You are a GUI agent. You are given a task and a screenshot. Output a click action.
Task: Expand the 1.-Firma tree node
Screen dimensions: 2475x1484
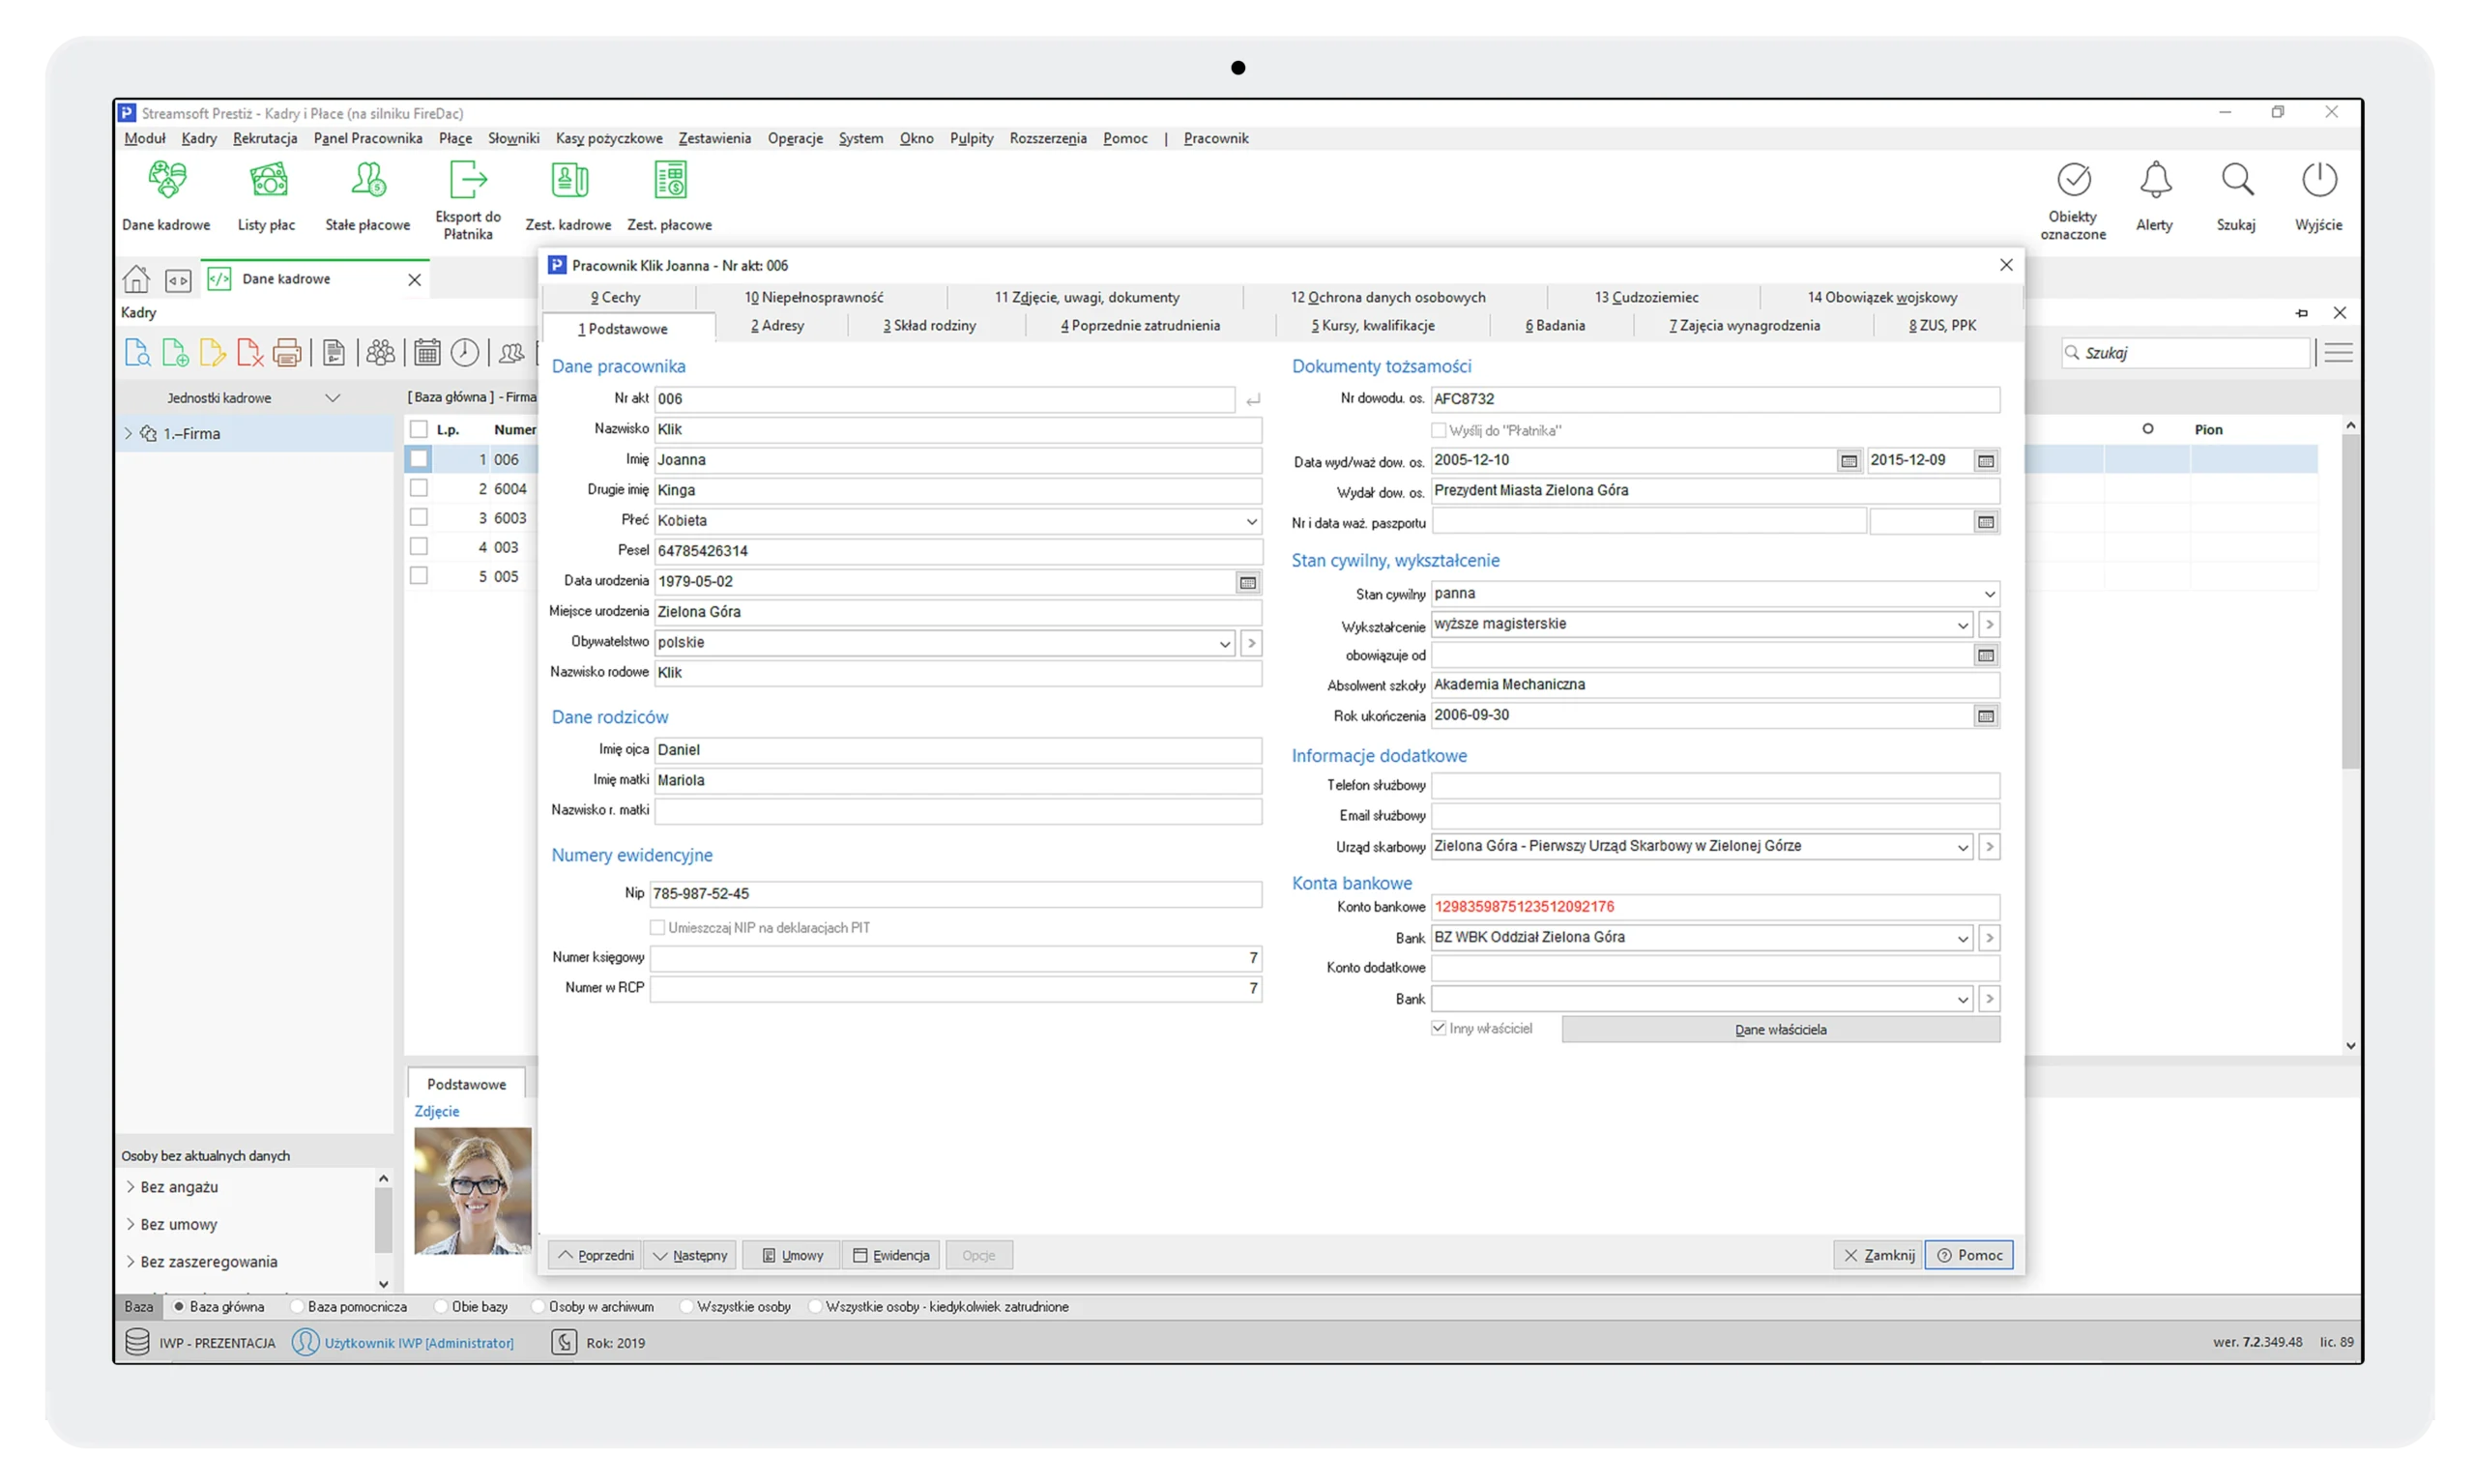click(x=128, y=434)
